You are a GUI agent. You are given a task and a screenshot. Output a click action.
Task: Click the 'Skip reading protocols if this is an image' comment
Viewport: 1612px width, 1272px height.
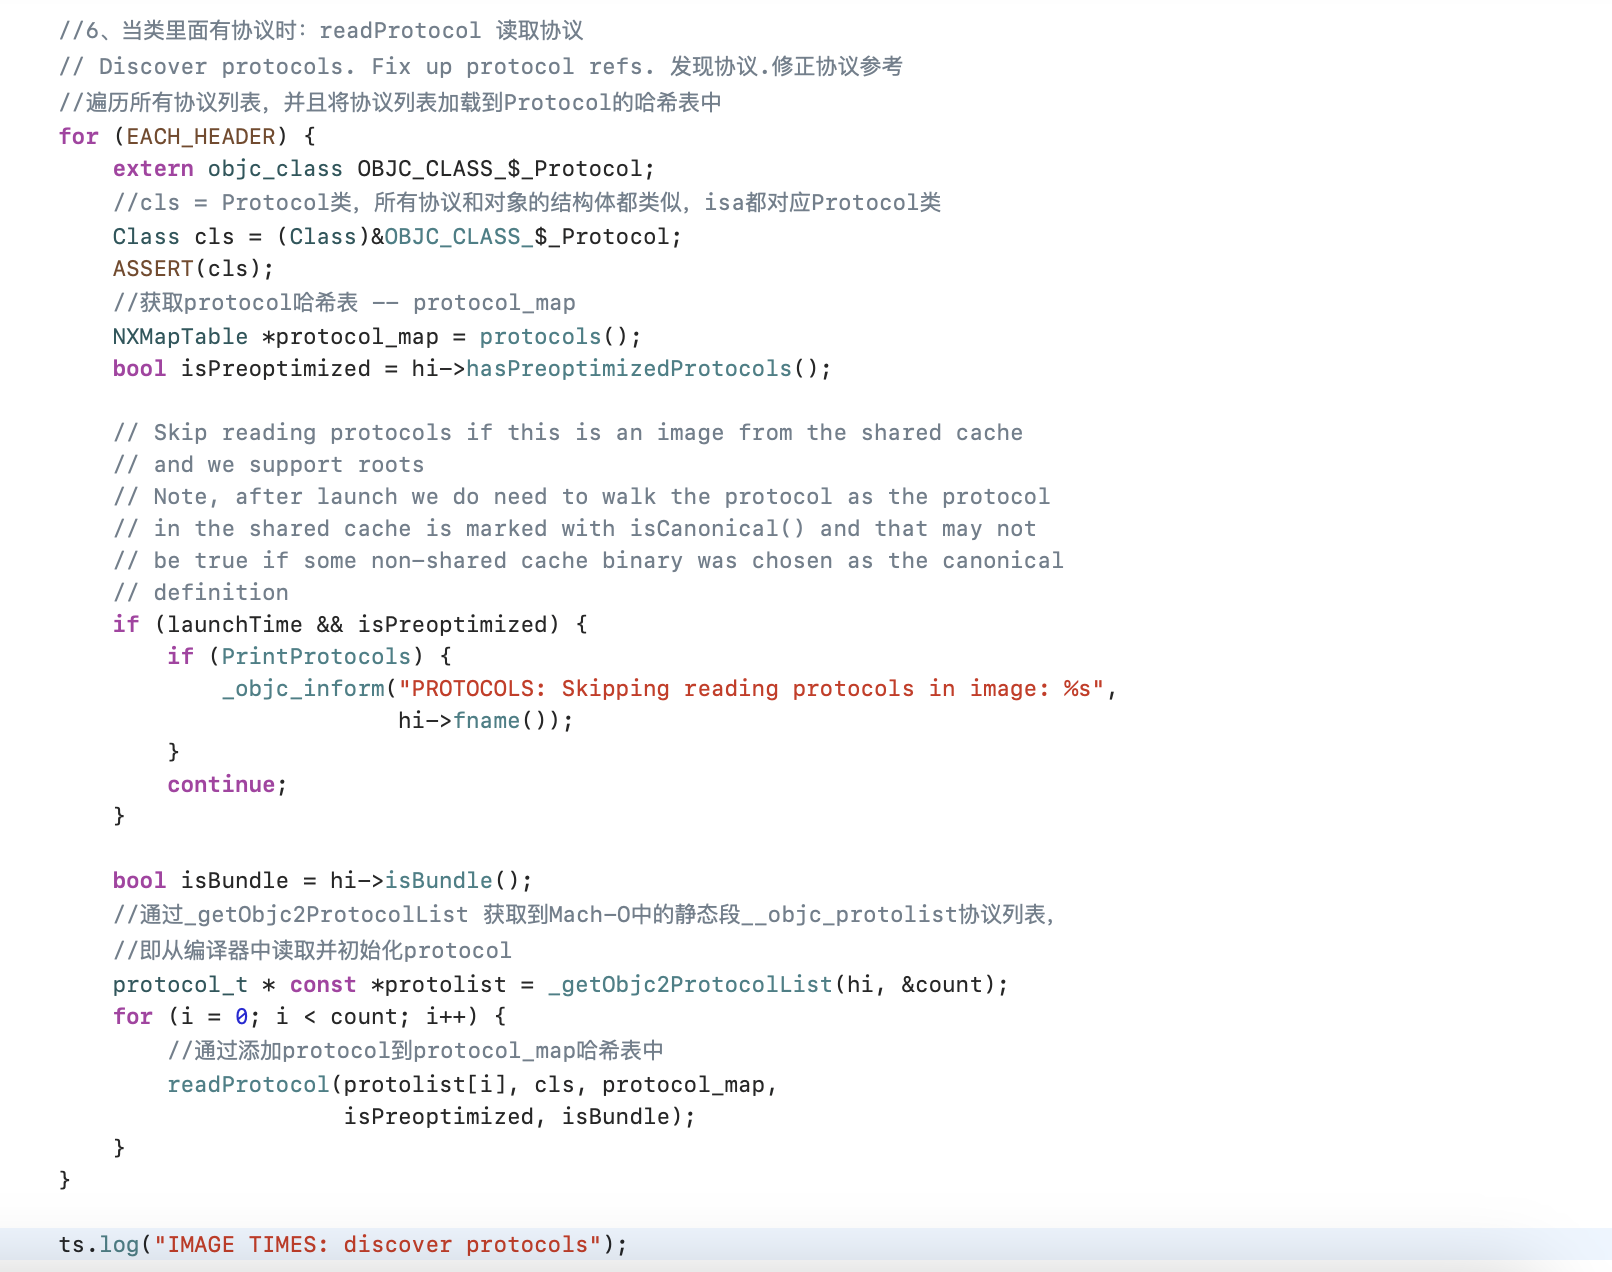pyautogui.click(x=568, y=432)
